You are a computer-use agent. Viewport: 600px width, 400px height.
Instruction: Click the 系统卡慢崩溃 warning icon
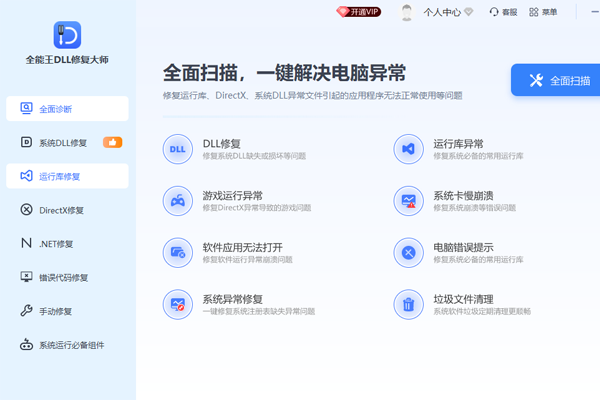click(408, 201)
